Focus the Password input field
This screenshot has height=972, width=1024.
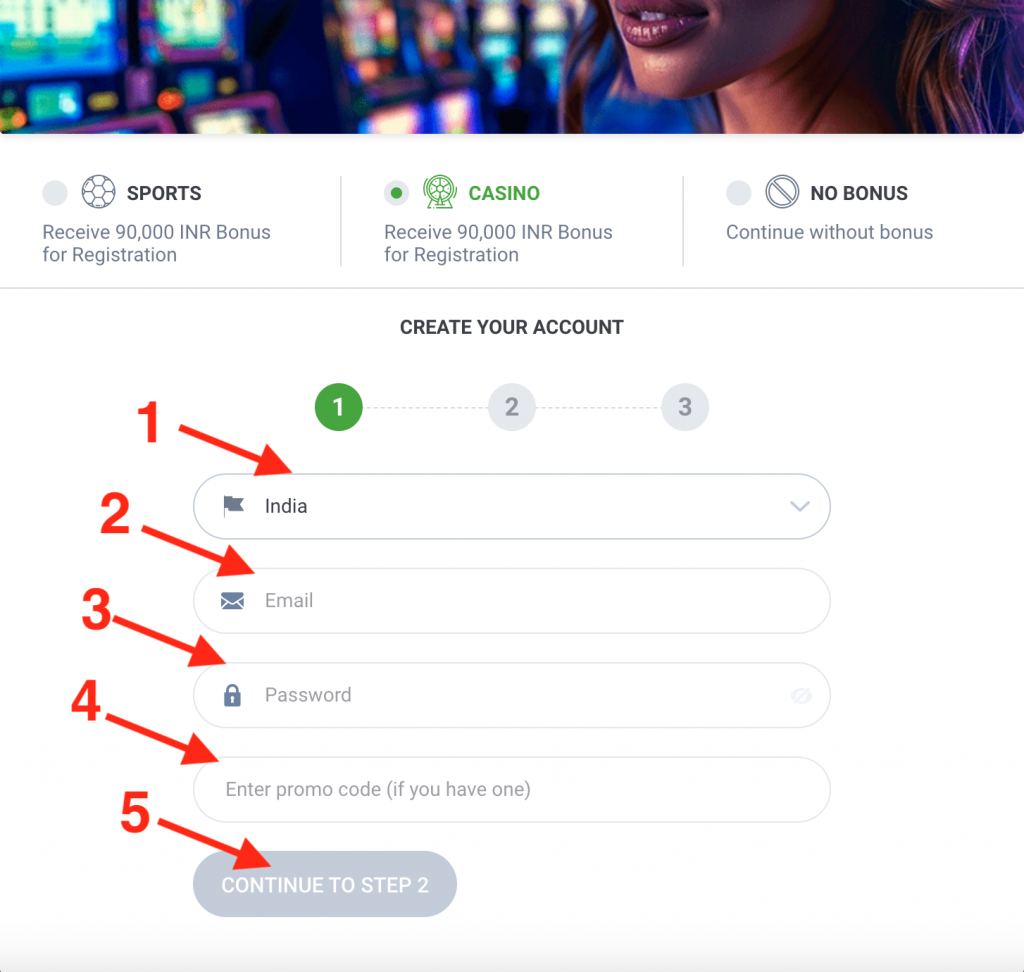point(512,695)
